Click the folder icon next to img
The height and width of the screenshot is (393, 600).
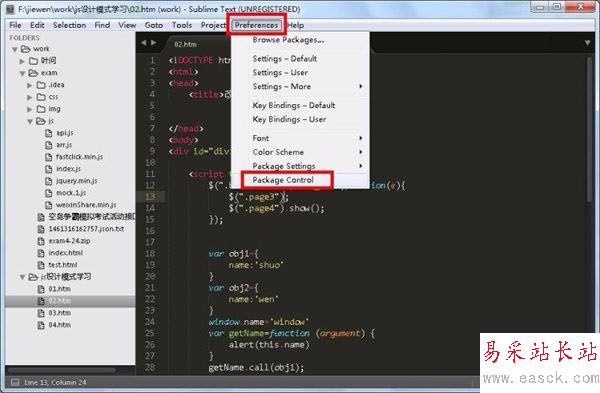[41, 109]
